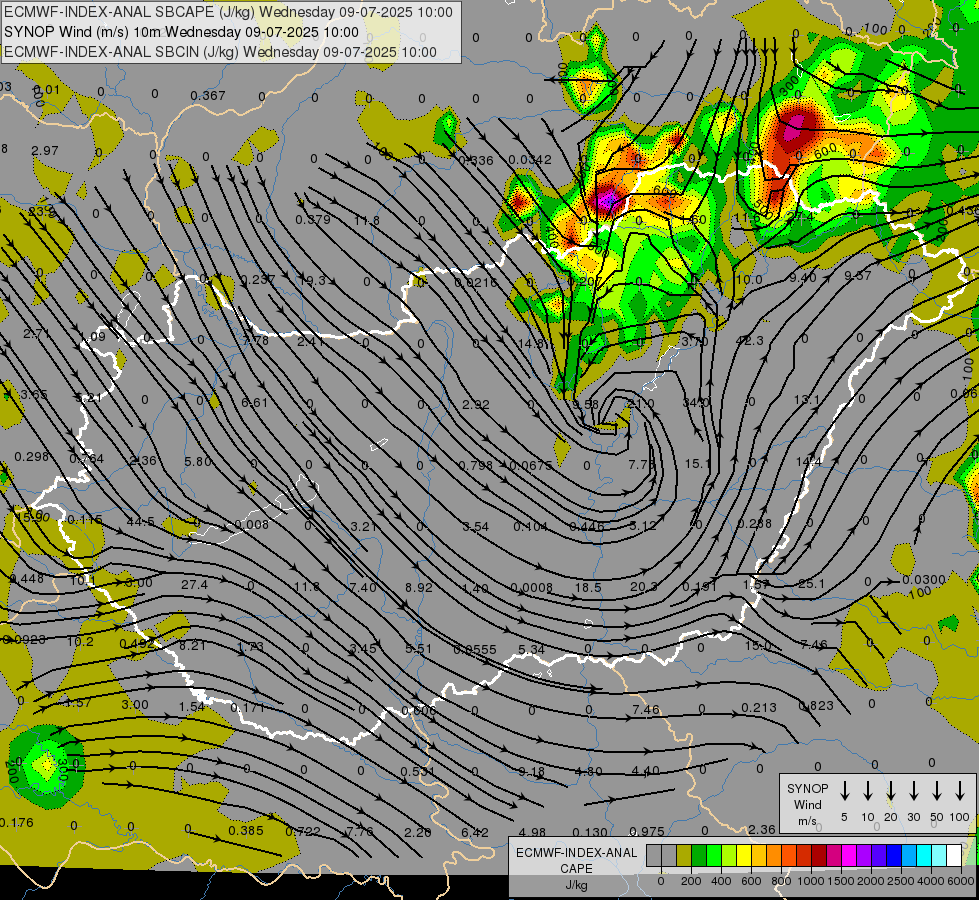Viewport: 979px width, 900px height.
Task: Click the 8.92 value on the map
Action: 418,588
